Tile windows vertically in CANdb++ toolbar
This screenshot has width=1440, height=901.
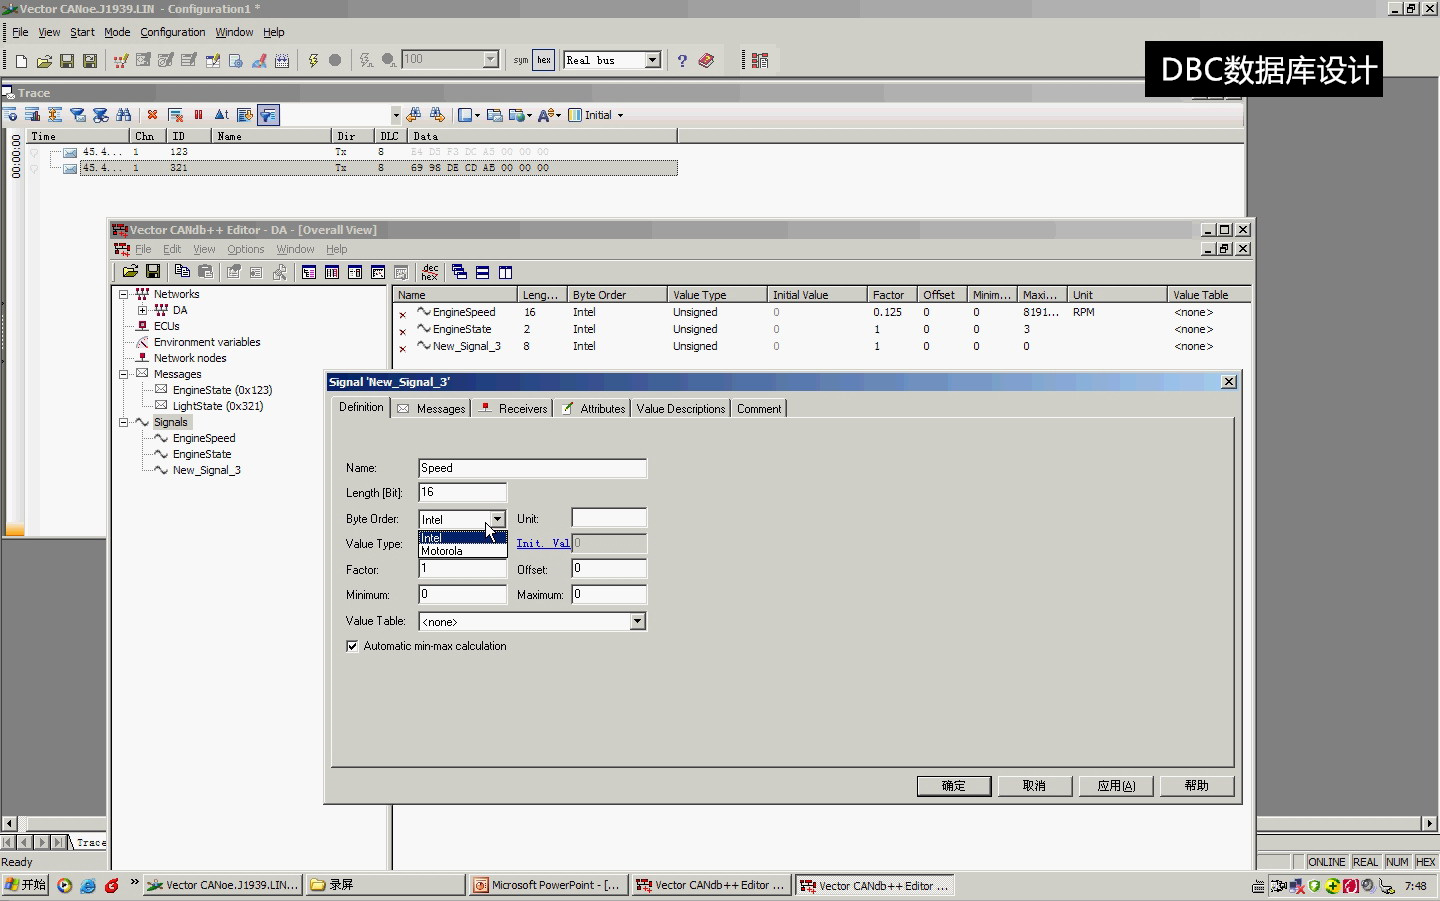[x=505, y=272]
